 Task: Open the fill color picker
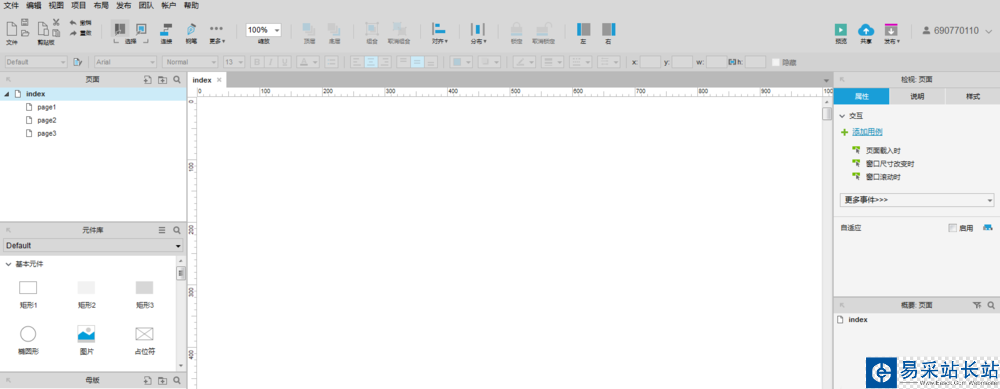(461, 62)
